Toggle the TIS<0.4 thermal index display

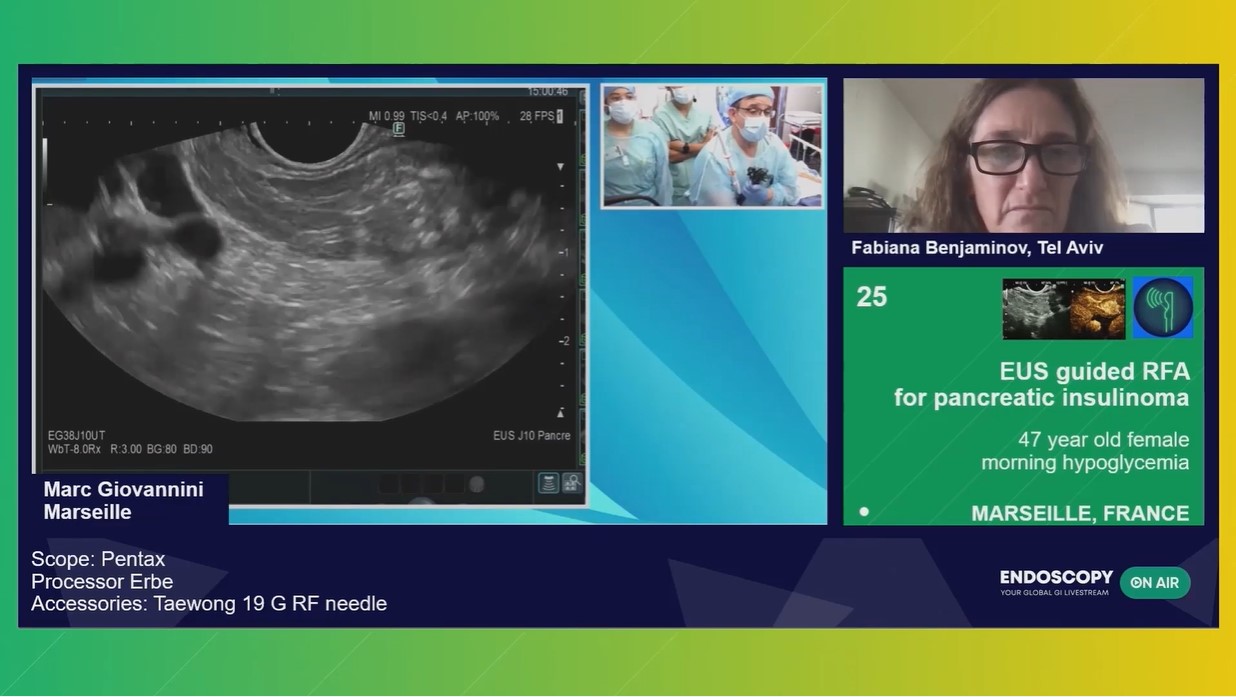point(430,115)
